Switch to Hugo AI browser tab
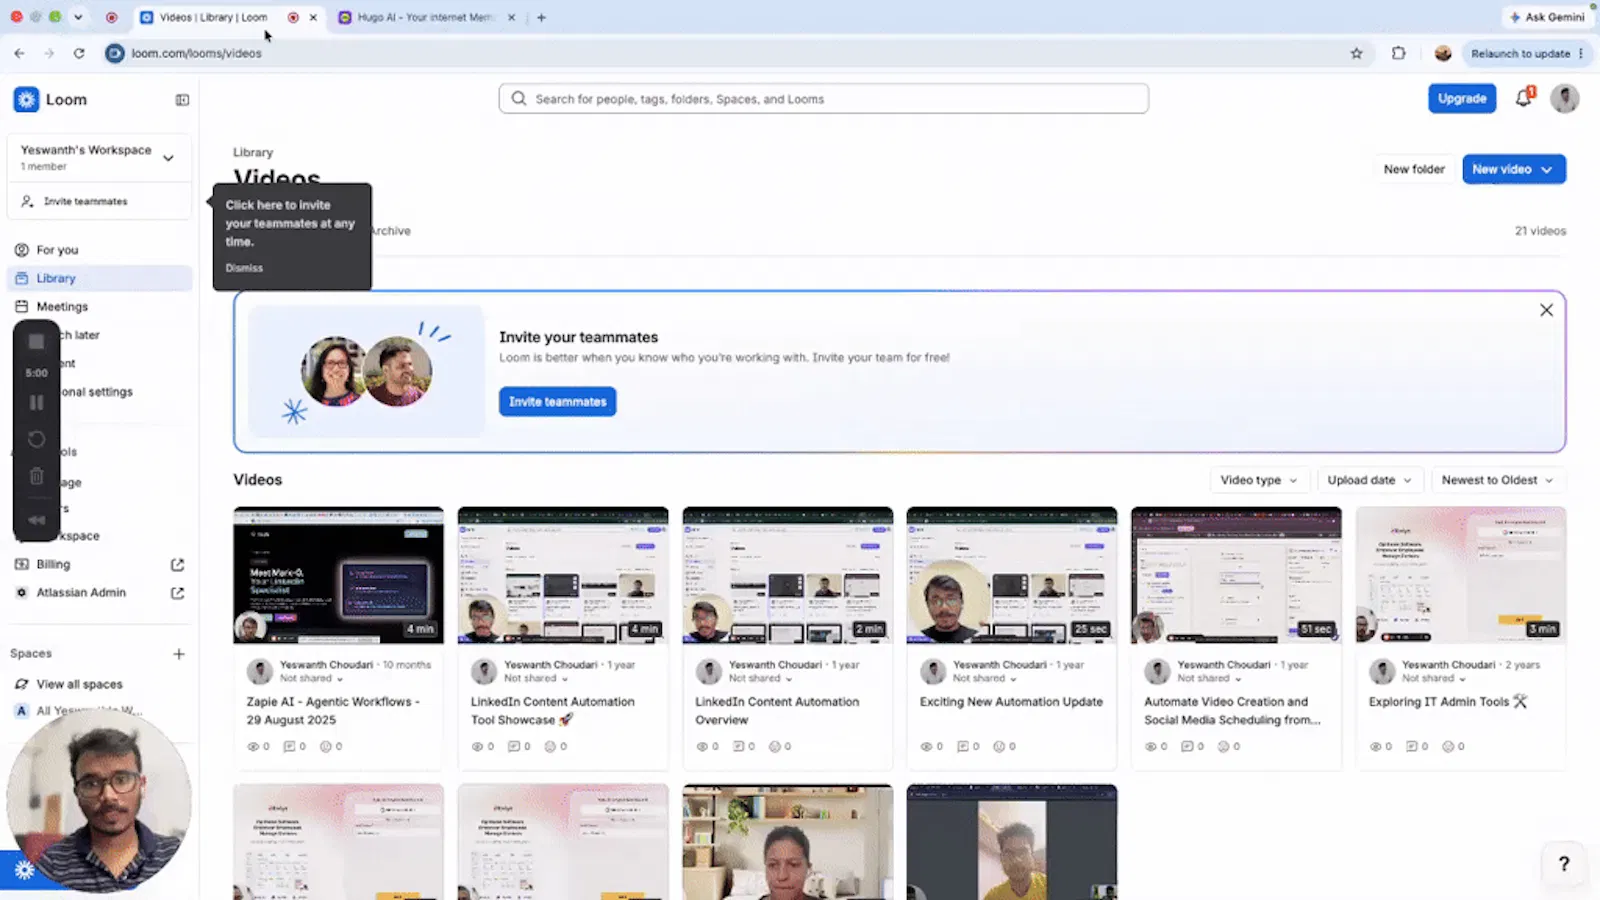Image resolution: width=1600 pixels, height=900 pixels. (425, 17)
